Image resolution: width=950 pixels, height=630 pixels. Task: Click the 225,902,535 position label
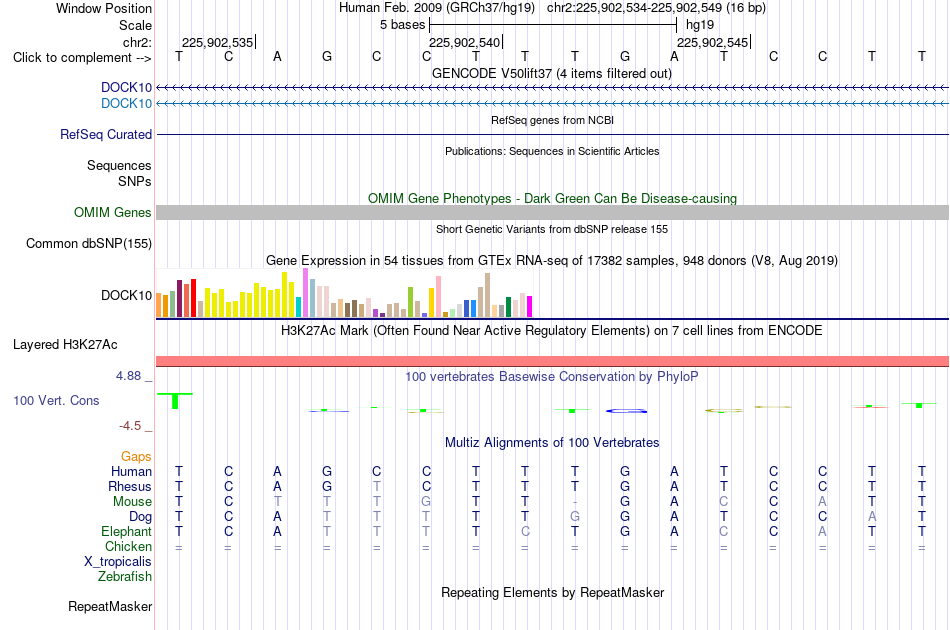[218, 43]
